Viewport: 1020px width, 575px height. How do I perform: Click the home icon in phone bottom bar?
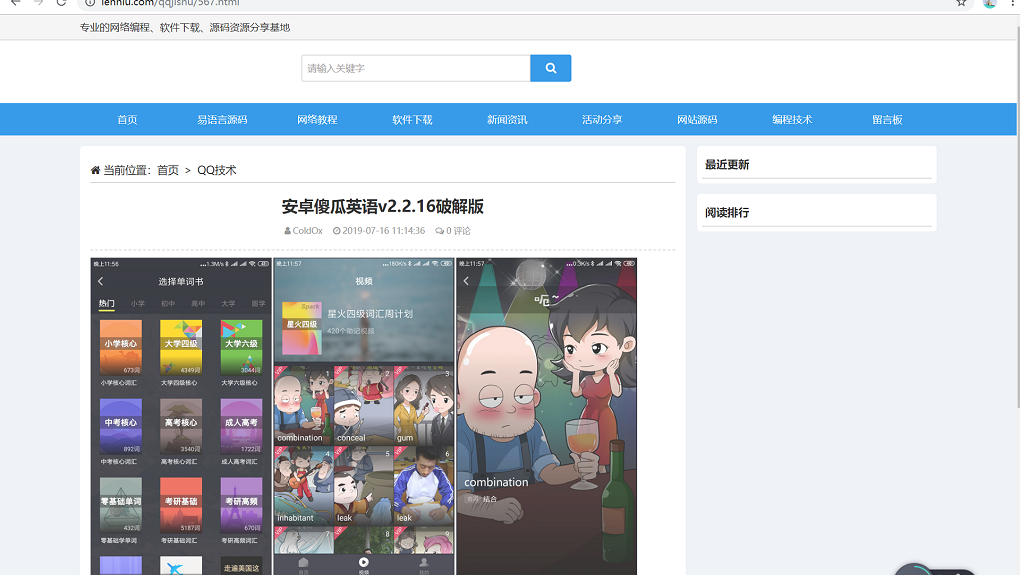click(x=303, y=563)
